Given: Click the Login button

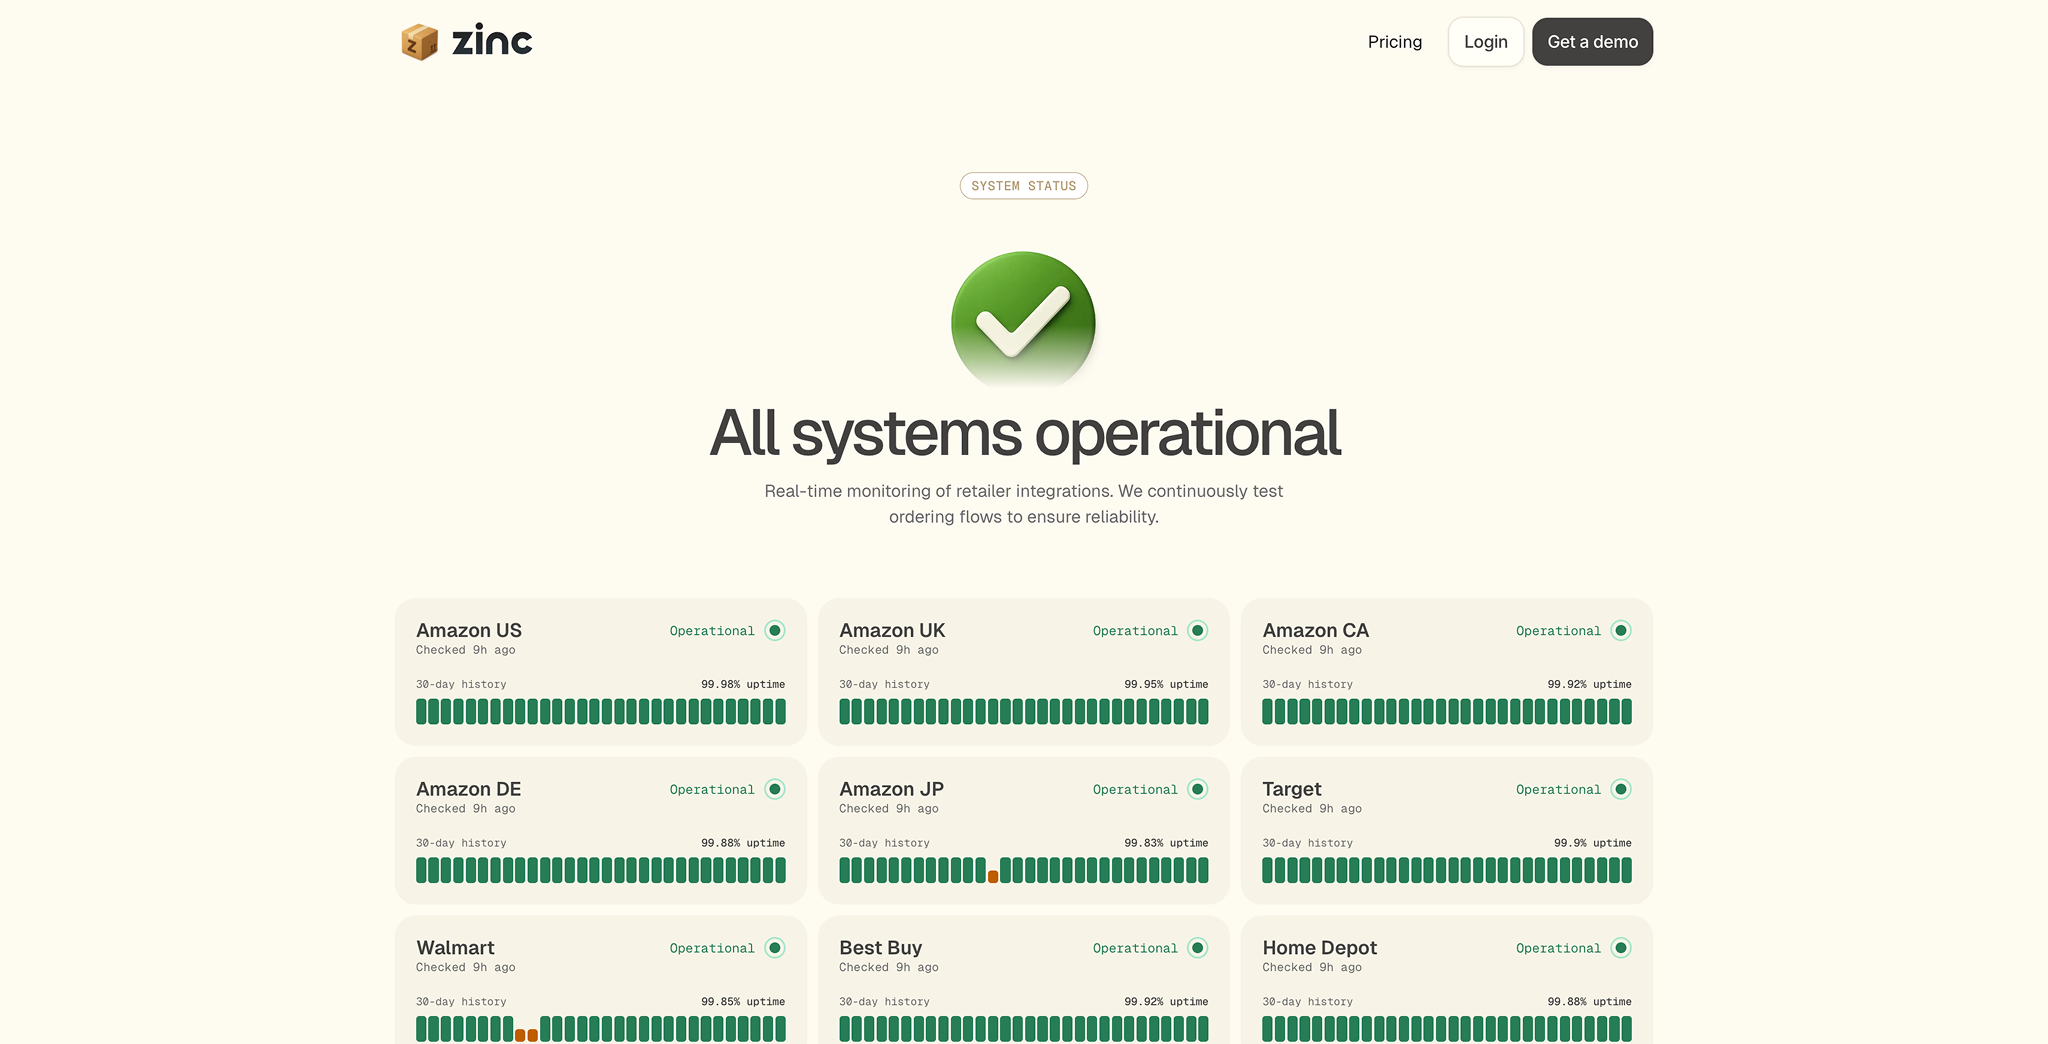Looking at the screenshot, I should [x=1485, y=41].
